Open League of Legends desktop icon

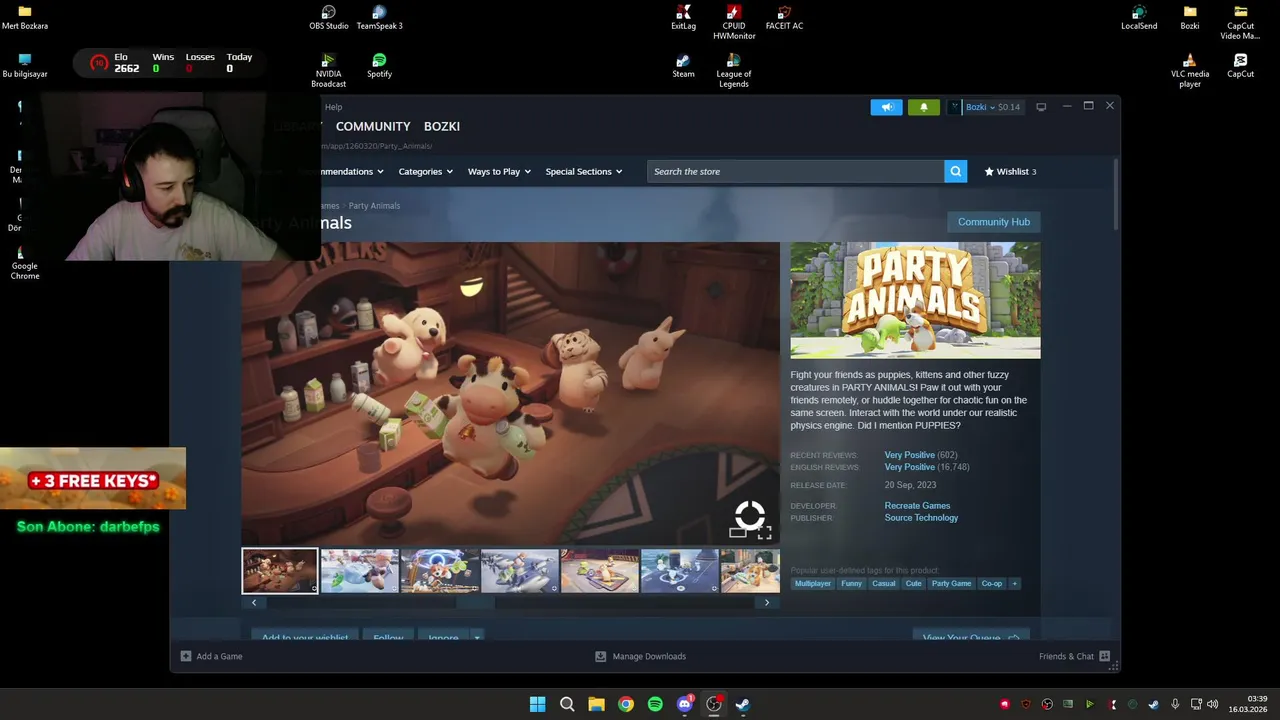click(x=733, y=70)
